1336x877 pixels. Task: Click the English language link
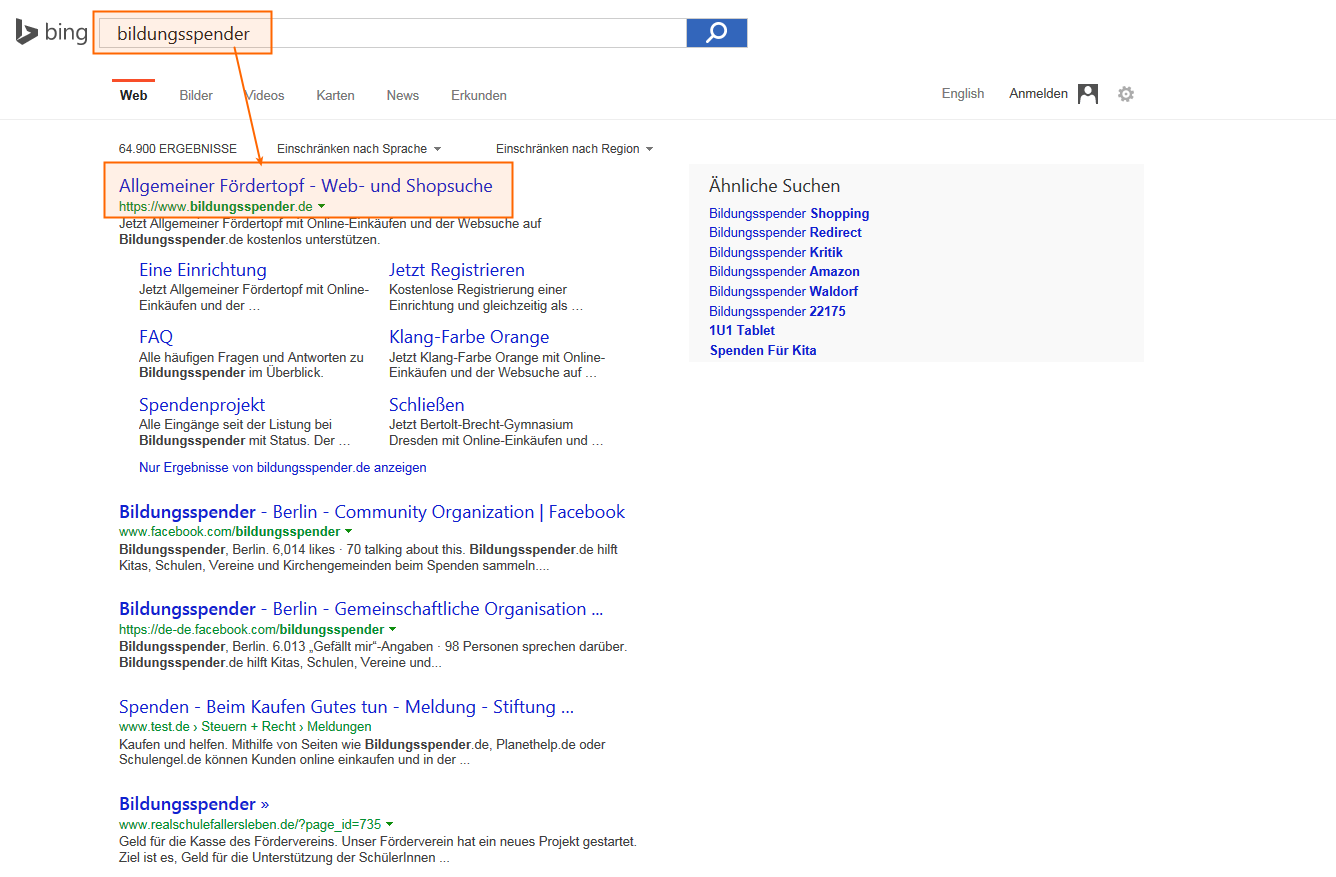point(963,94)
